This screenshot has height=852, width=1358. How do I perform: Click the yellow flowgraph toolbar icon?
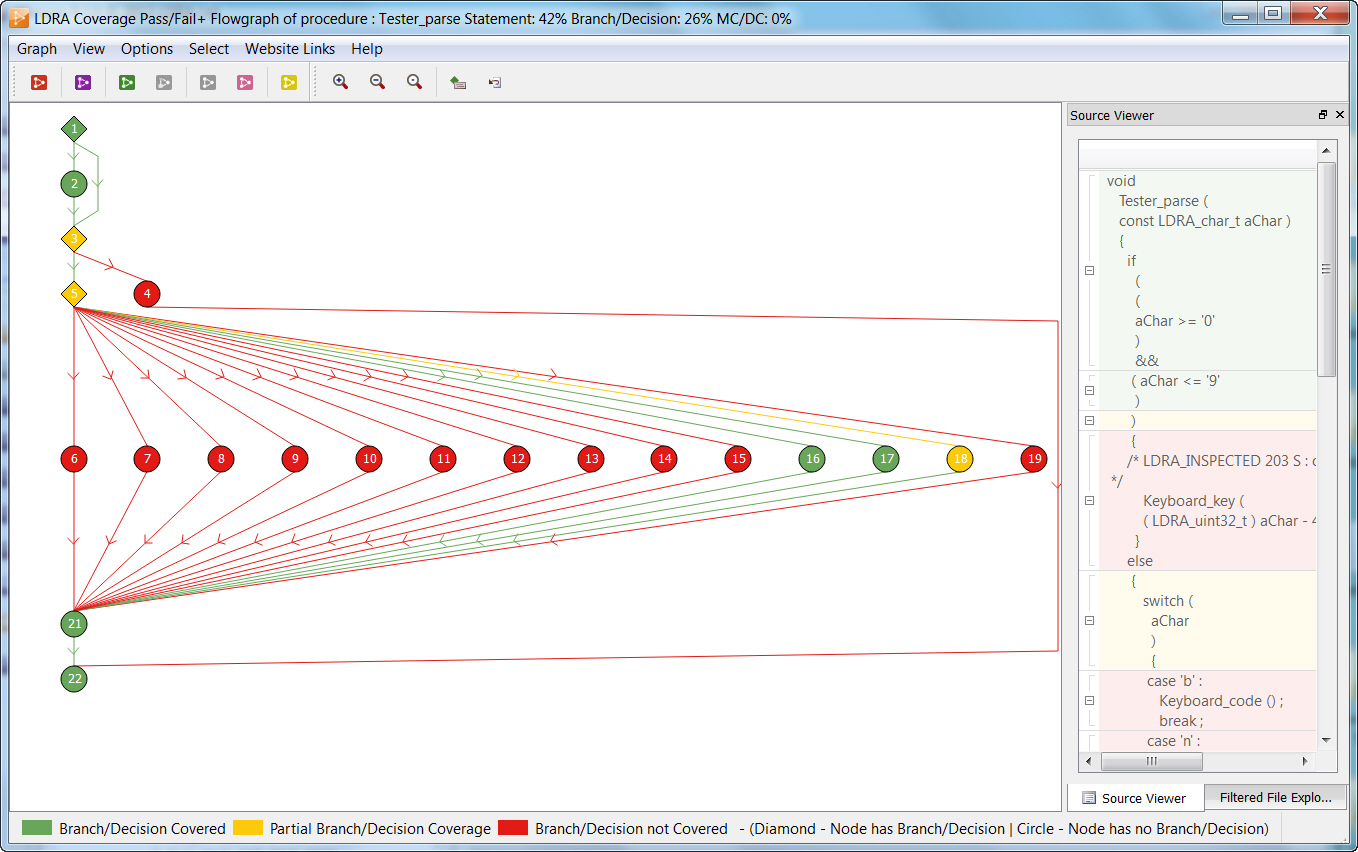[289, 83]
